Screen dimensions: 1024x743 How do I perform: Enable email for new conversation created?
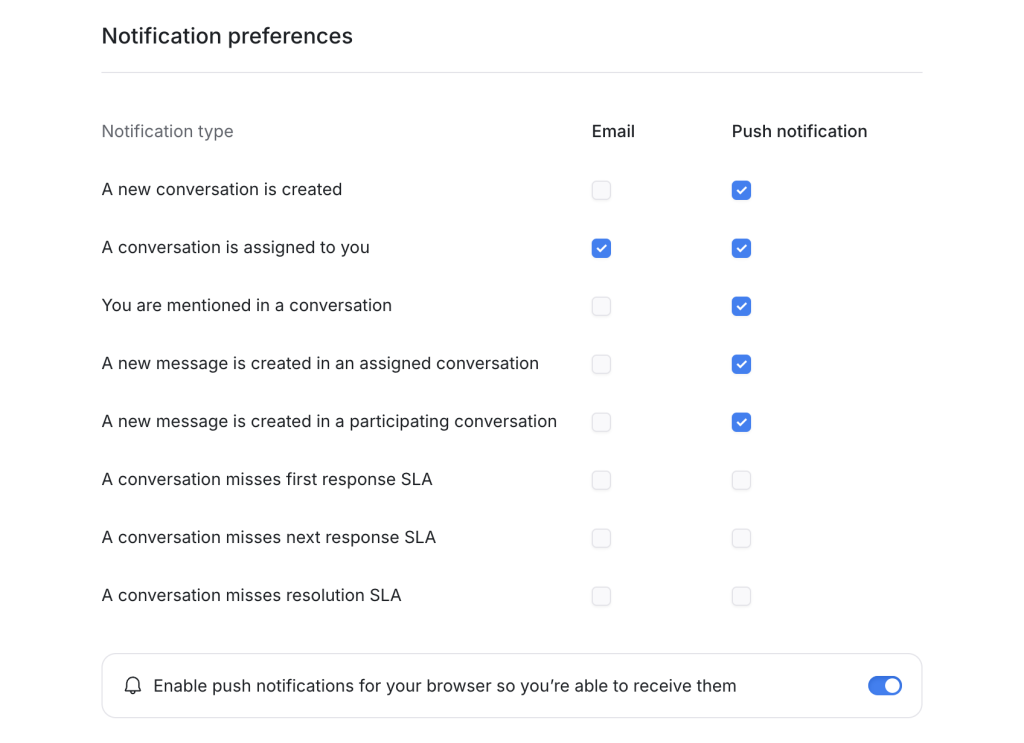click(x=601, y=190)
